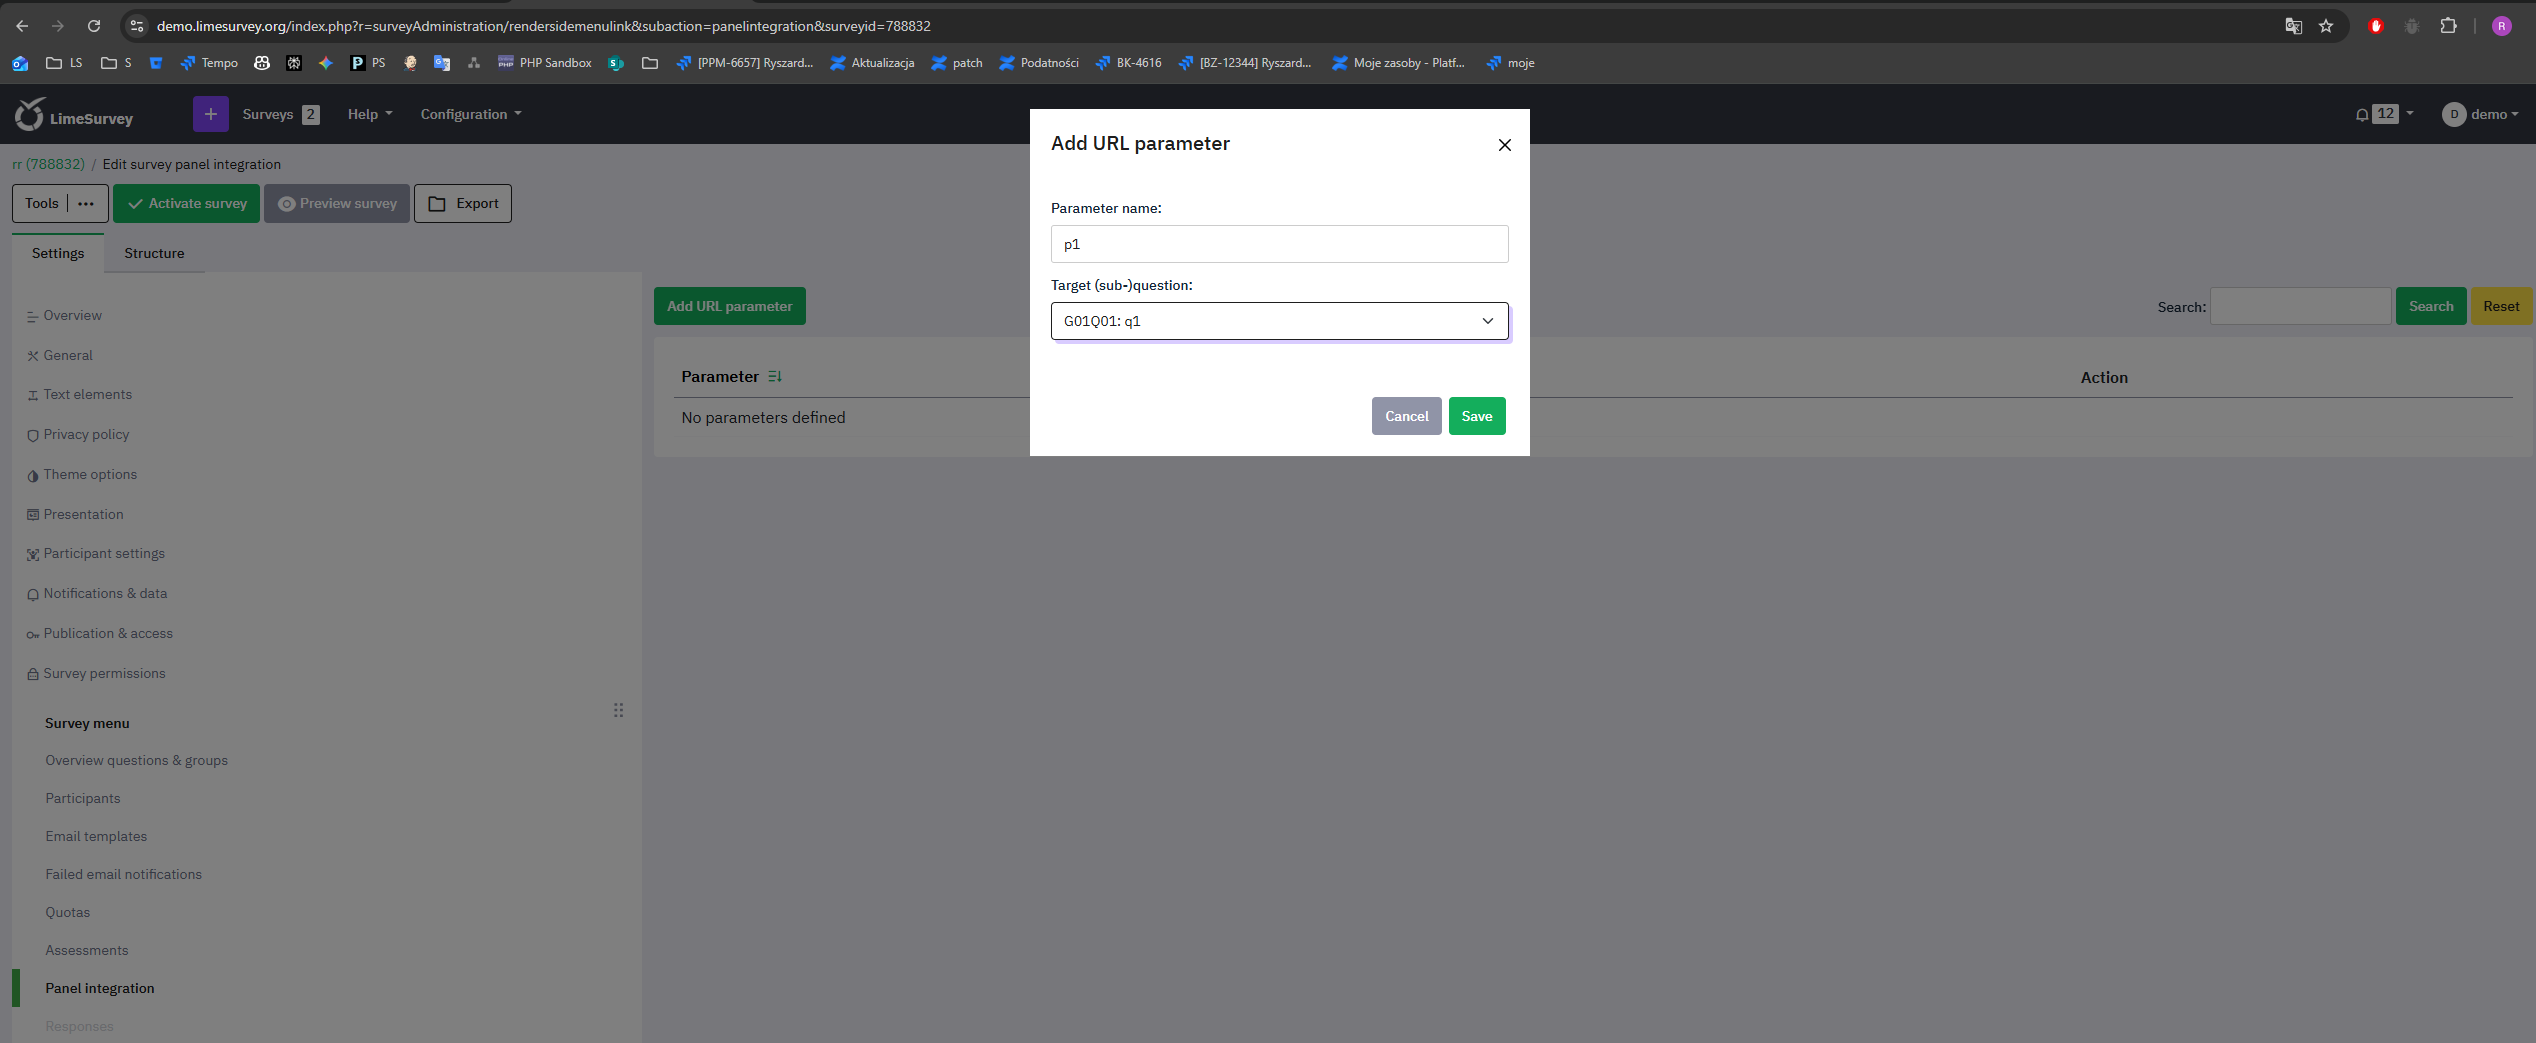Click the Parameter name input field
This screenshot has height=1043, width=2536.
(1279, 244)
